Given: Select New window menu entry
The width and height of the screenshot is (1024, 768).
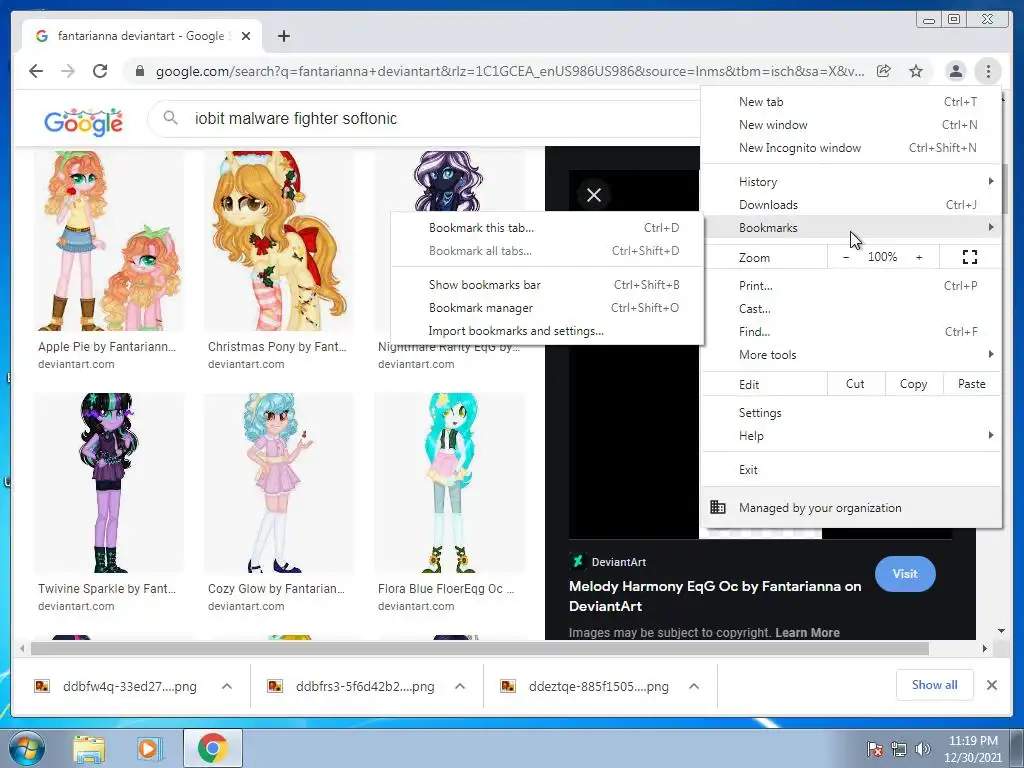Looking at the screenshot, I should pos(852,125).
